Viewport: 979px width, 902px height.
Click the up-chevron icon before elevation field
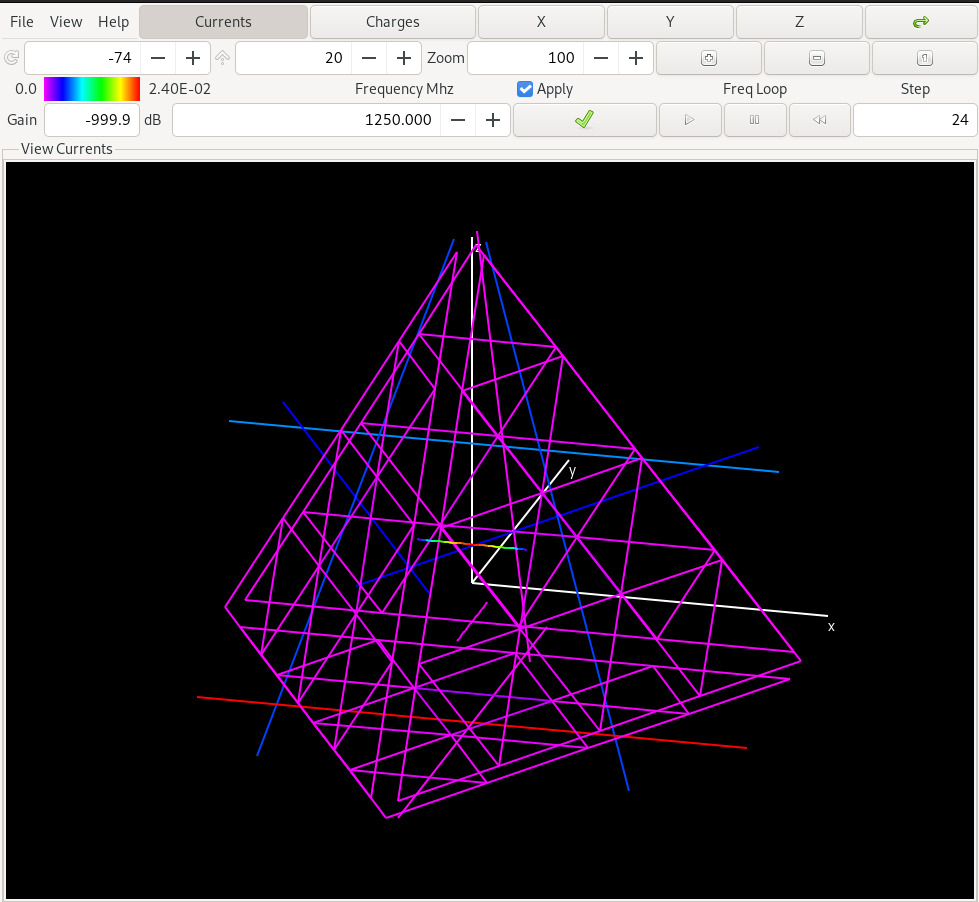[222, 57]
